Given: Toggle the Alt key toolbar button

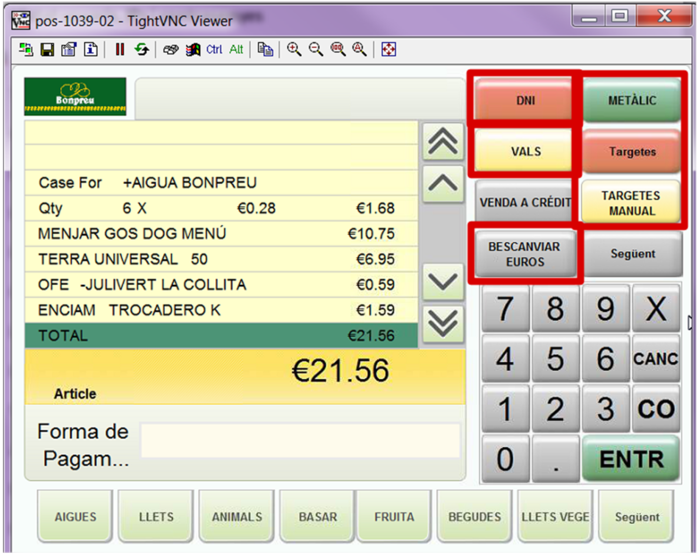Looking at the screenshot, I should click(x=236, y=49).
